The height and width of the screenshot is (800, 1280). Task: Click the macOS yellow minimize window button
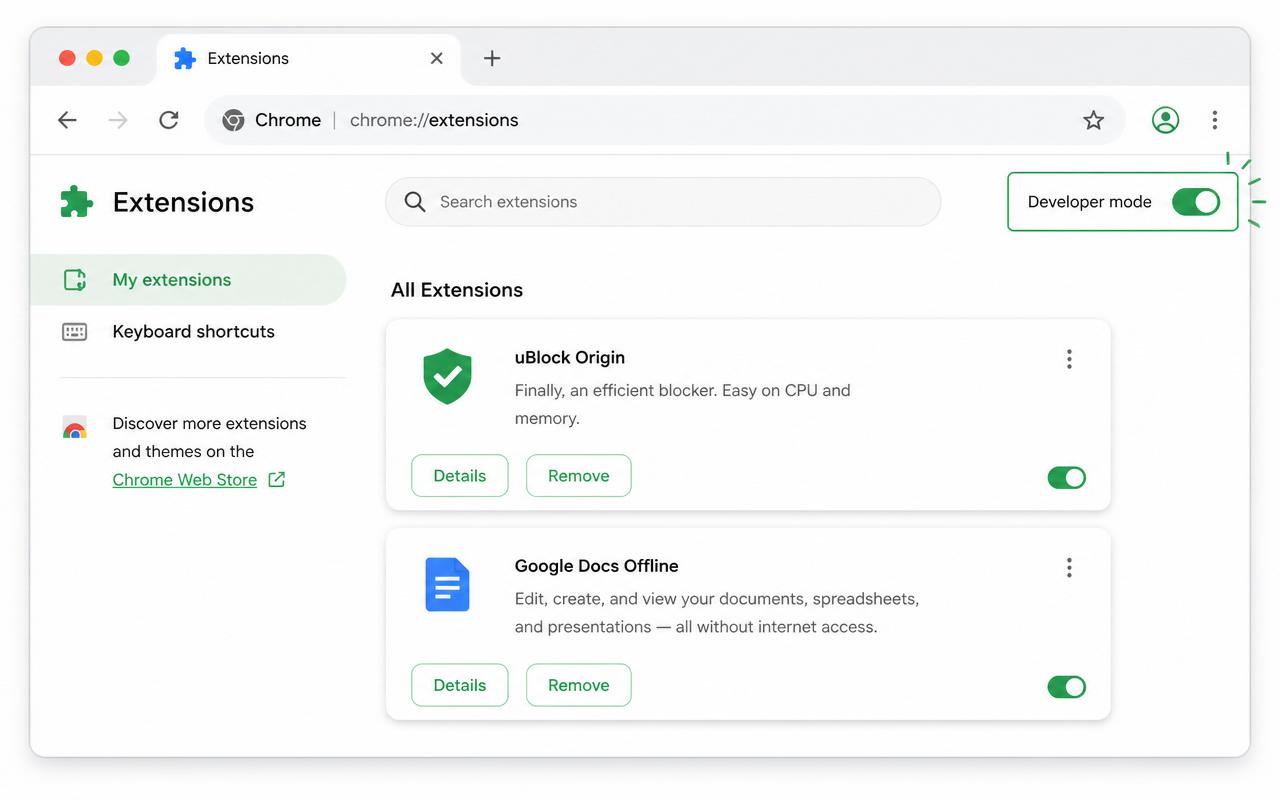[94, 58]
